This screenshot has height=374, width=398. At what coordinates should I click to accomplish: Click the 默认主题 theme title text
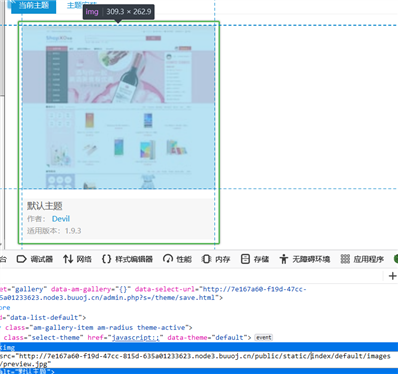45,206
